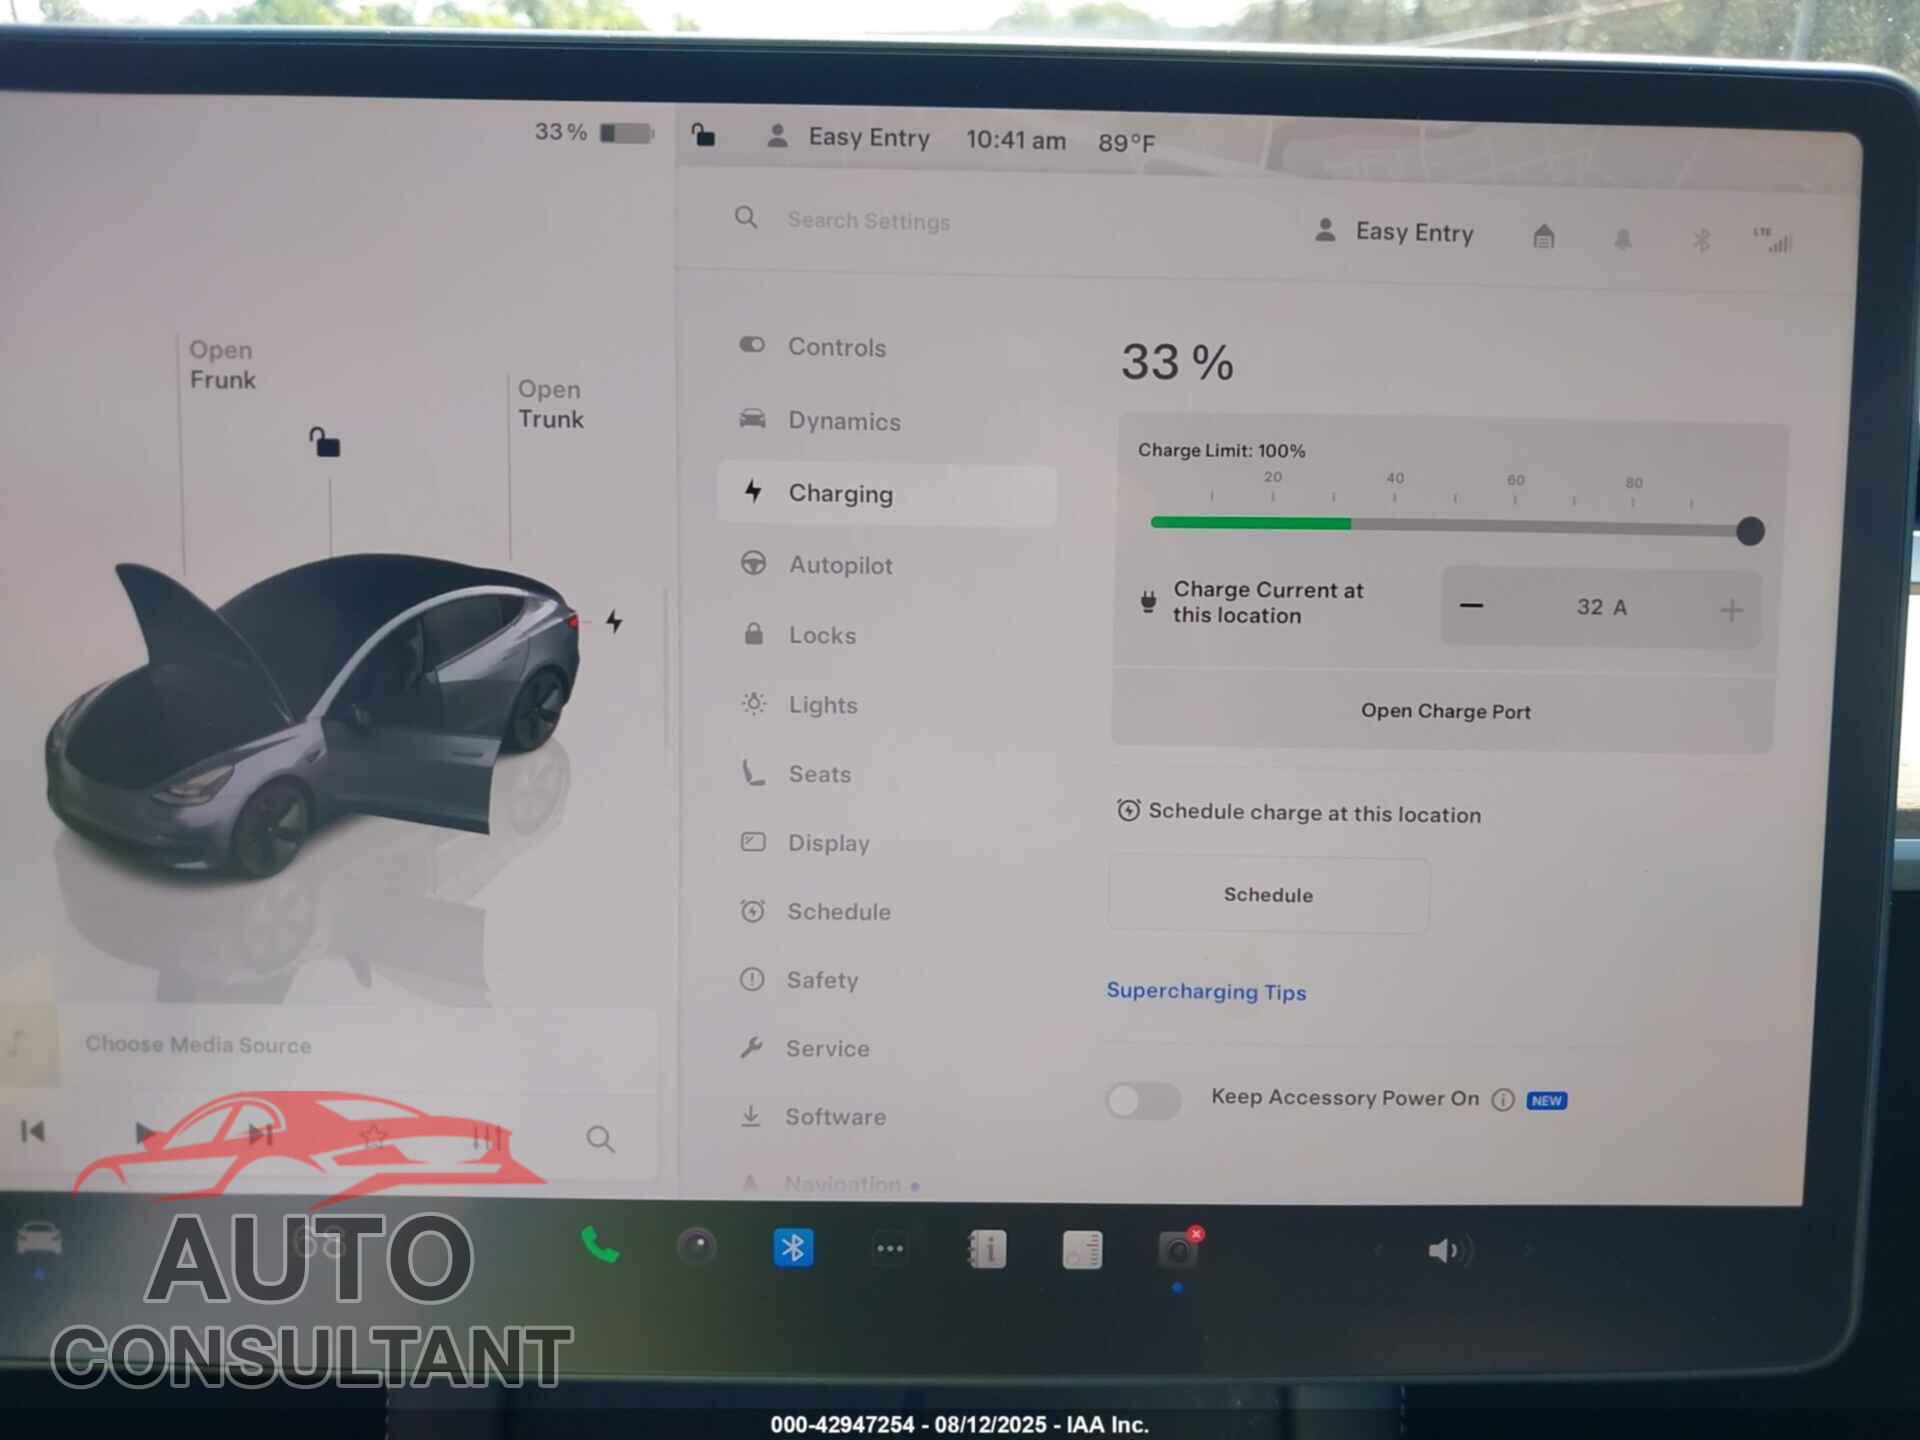Image resolution: width=1920 pixels, height=1440 pixels.
Task: Tap the media play button
Action: point(146,1133)
